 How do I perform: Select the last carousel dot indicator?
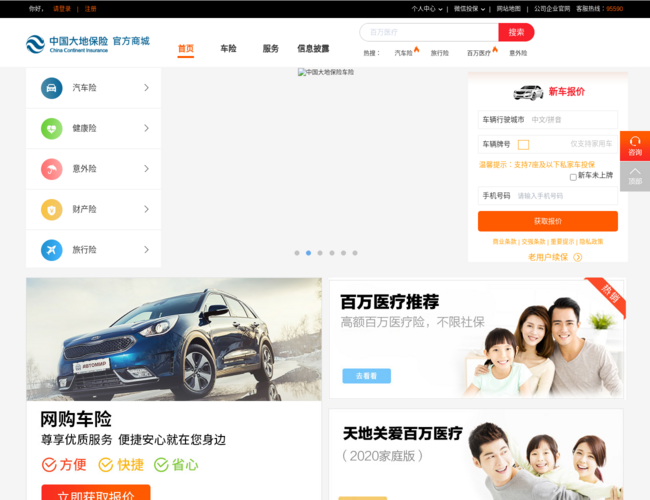(x=355, y=253)
